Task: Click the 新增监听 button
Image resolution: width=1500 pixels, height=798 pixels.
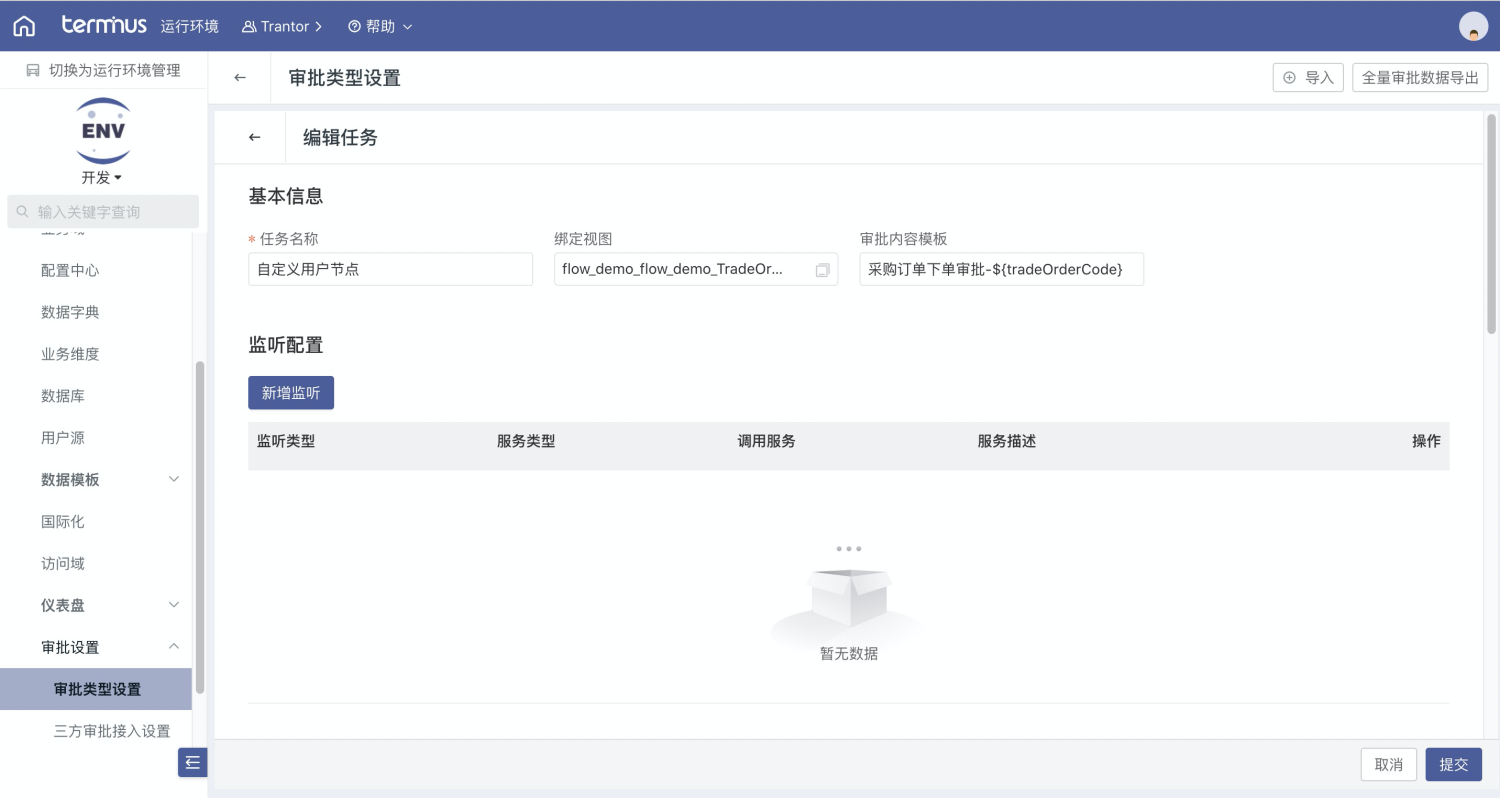Action: coord(291,393)
